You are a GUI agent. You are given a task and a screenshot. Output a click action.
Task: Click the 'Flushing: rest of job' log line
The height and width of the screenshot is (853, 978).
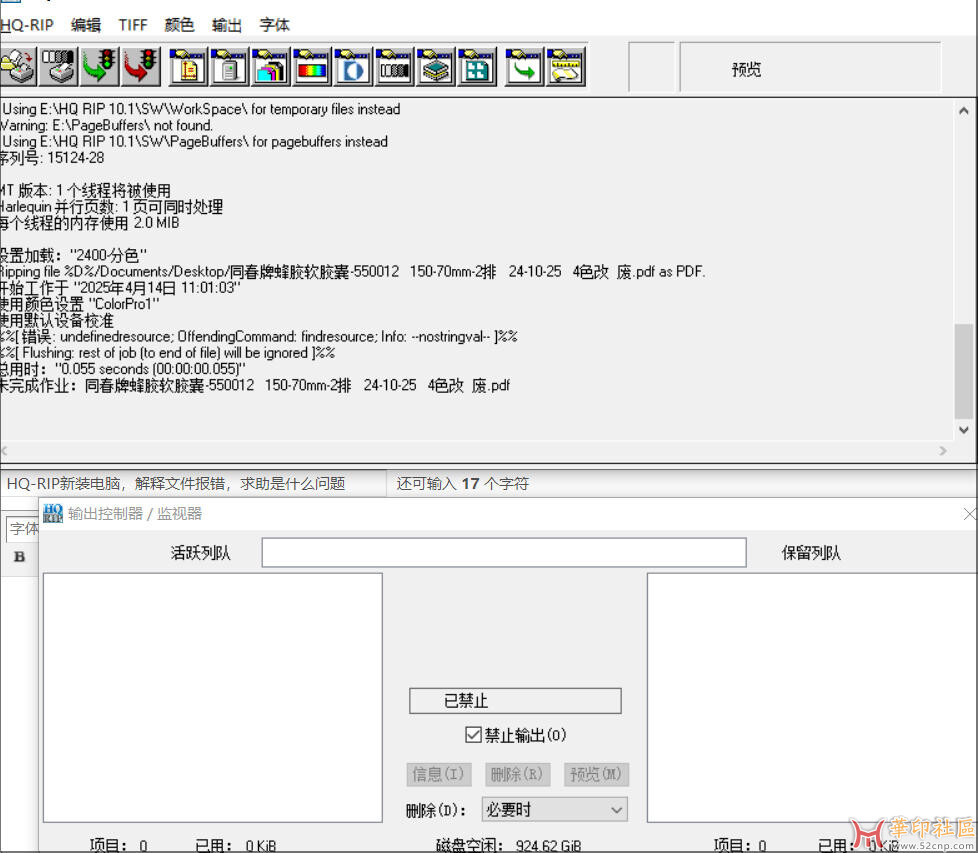168,353
